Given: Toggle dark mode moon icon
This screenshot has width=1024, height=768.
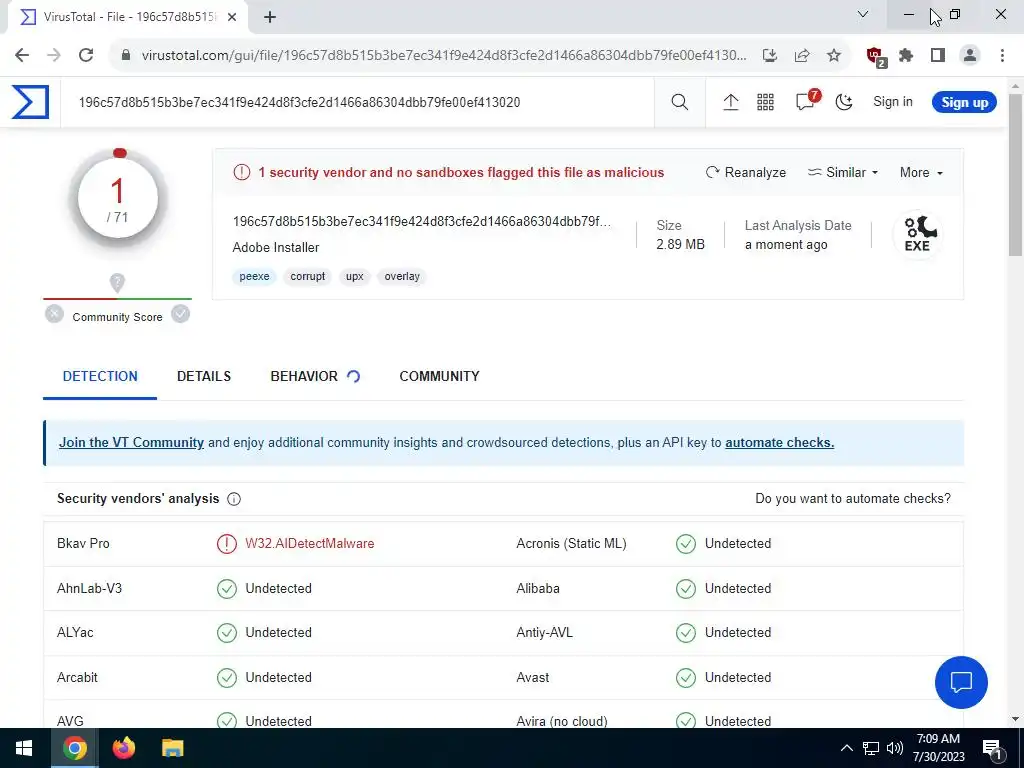Looking at the screenshot, I should coord(844,102).
